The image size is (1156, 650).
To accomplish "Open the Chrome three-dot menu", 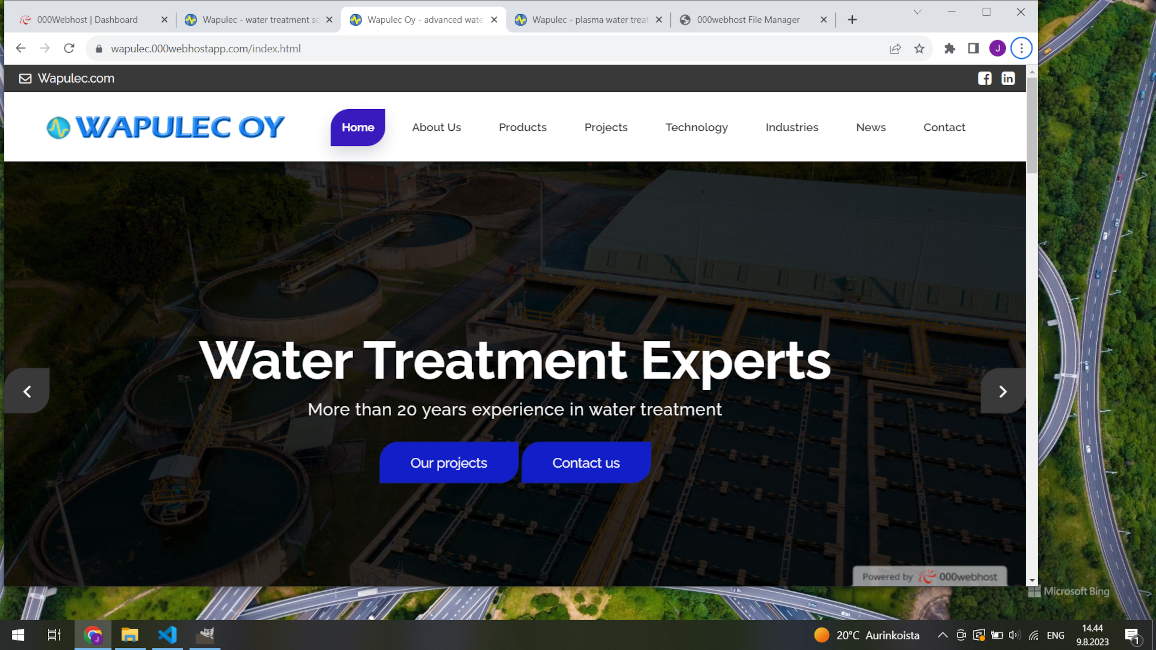I will [1021, 49].
